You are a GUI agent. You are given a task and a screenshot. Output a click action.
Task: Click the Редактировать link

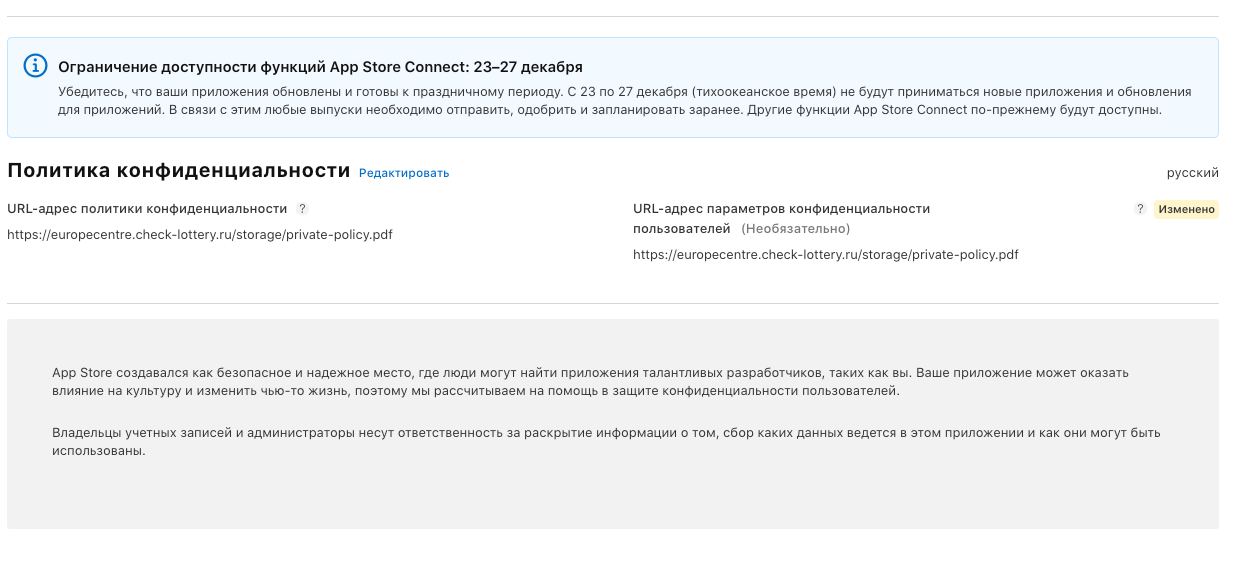point(404,173)
